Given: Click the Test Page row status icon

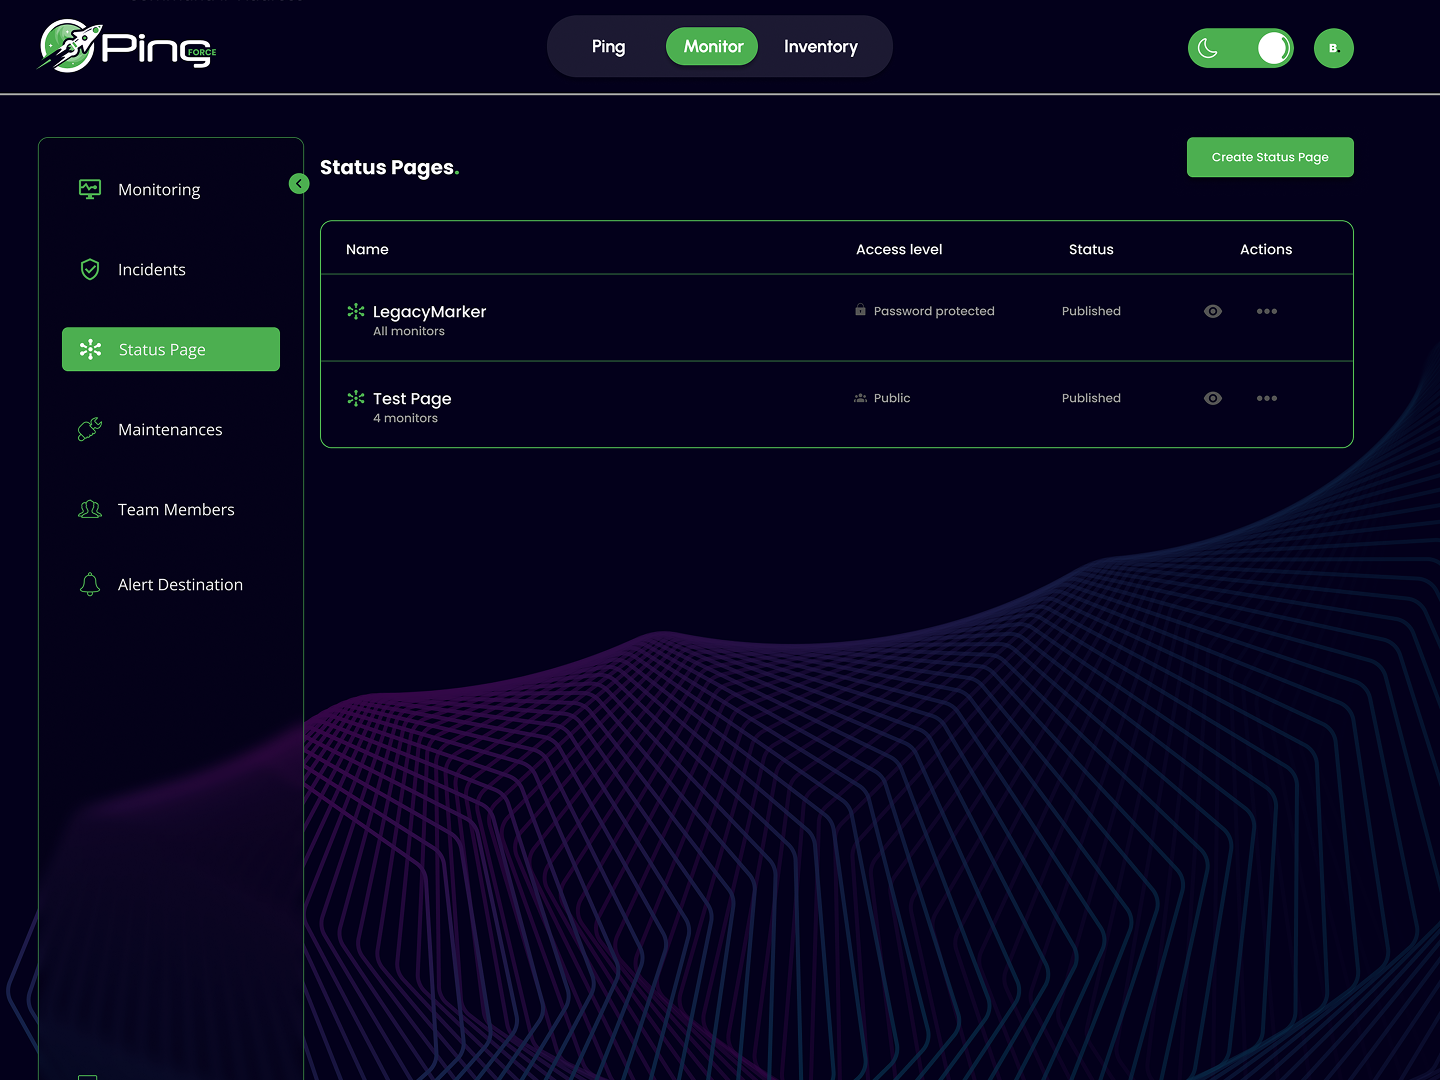Looking at the screenshot, I should (x=356, y=398).
